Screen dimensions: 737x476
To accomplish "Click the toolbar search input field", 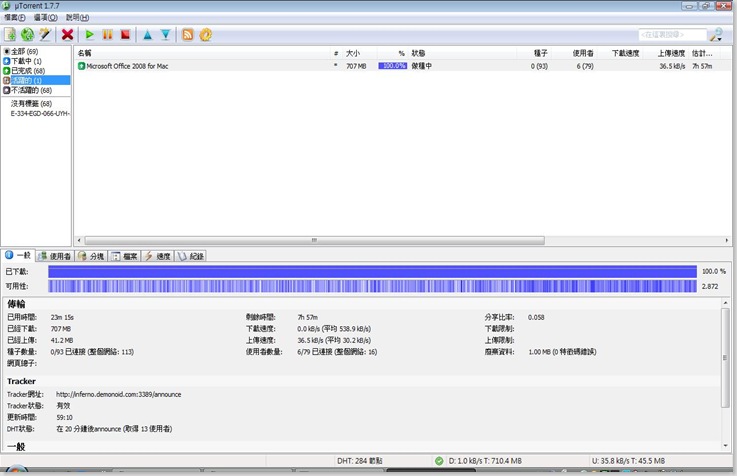I will 673,34.
